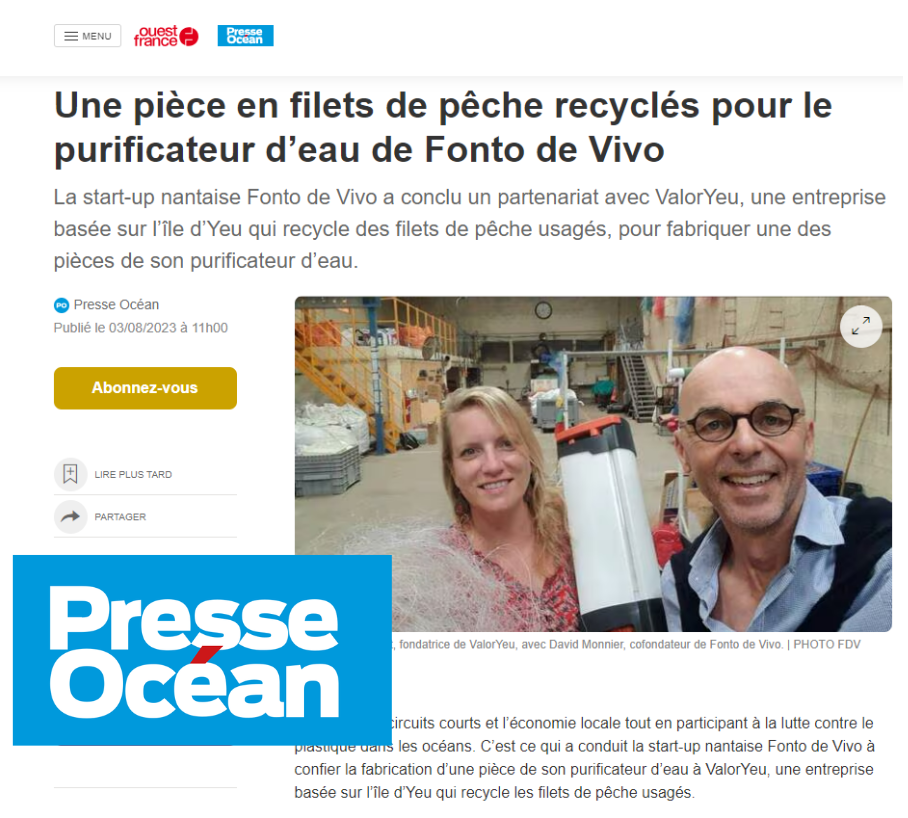Click the publication date 03/08/2023

(142, 328)
